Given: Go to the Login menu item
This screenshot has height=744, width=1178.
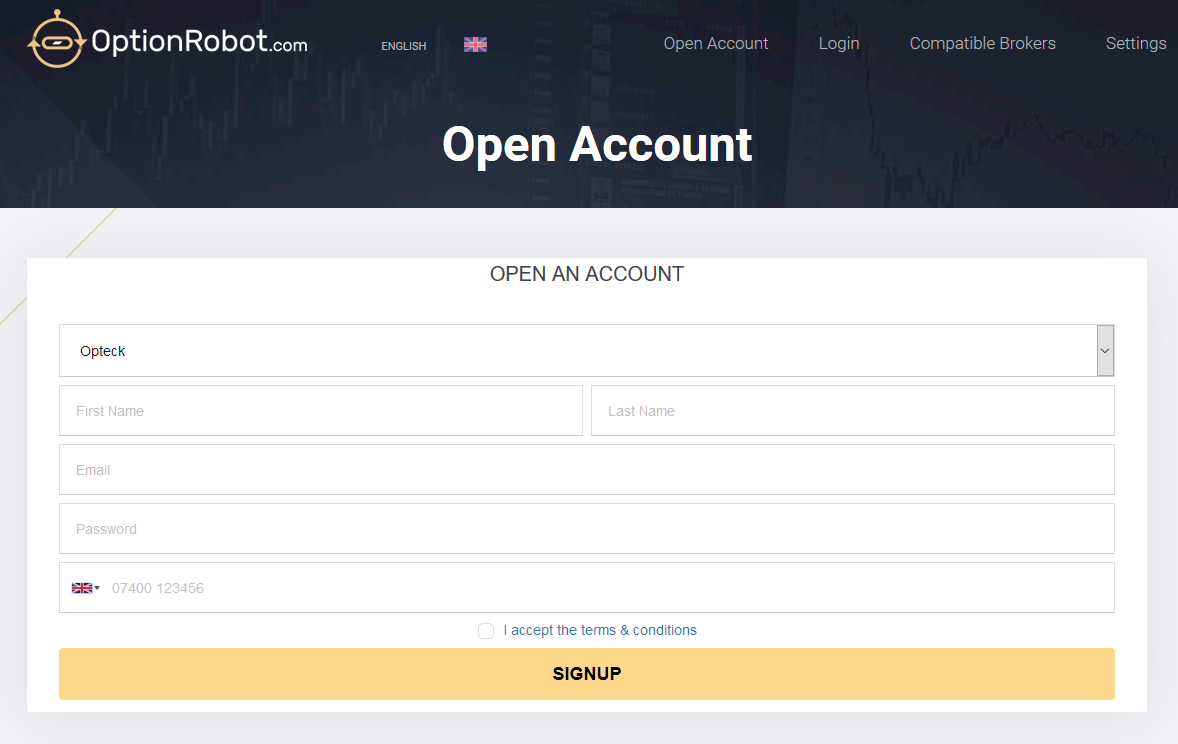Looking at the screenshot, I should click(838, 44).
